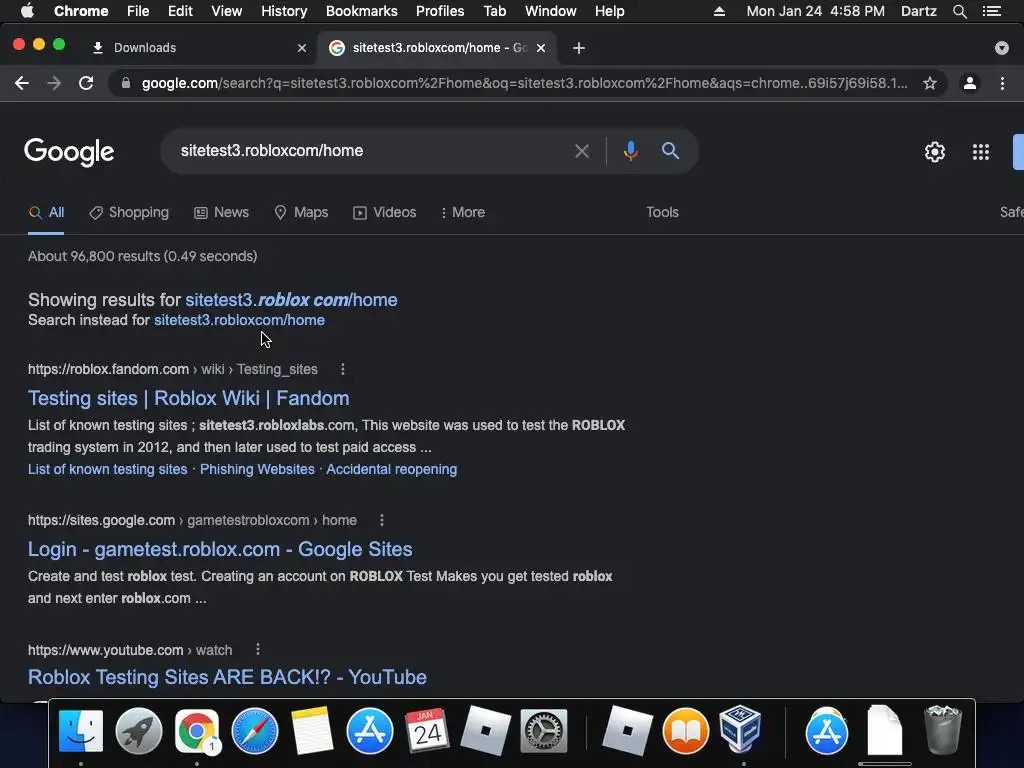Open Login gametest.roblox.com Google Sites result

(x=220, y=549)
